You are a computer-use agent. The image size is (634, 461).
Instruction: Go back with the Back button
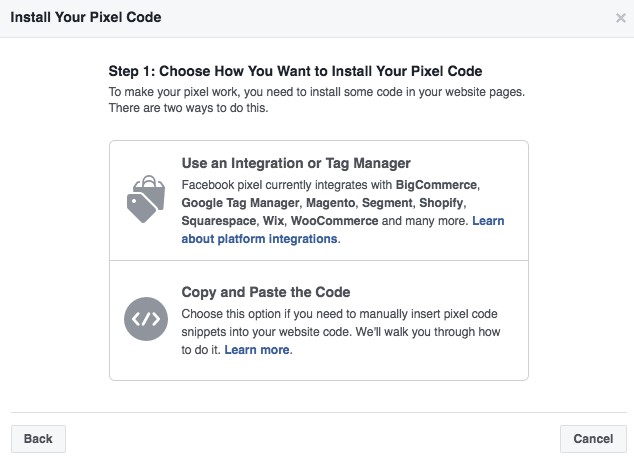38,438
